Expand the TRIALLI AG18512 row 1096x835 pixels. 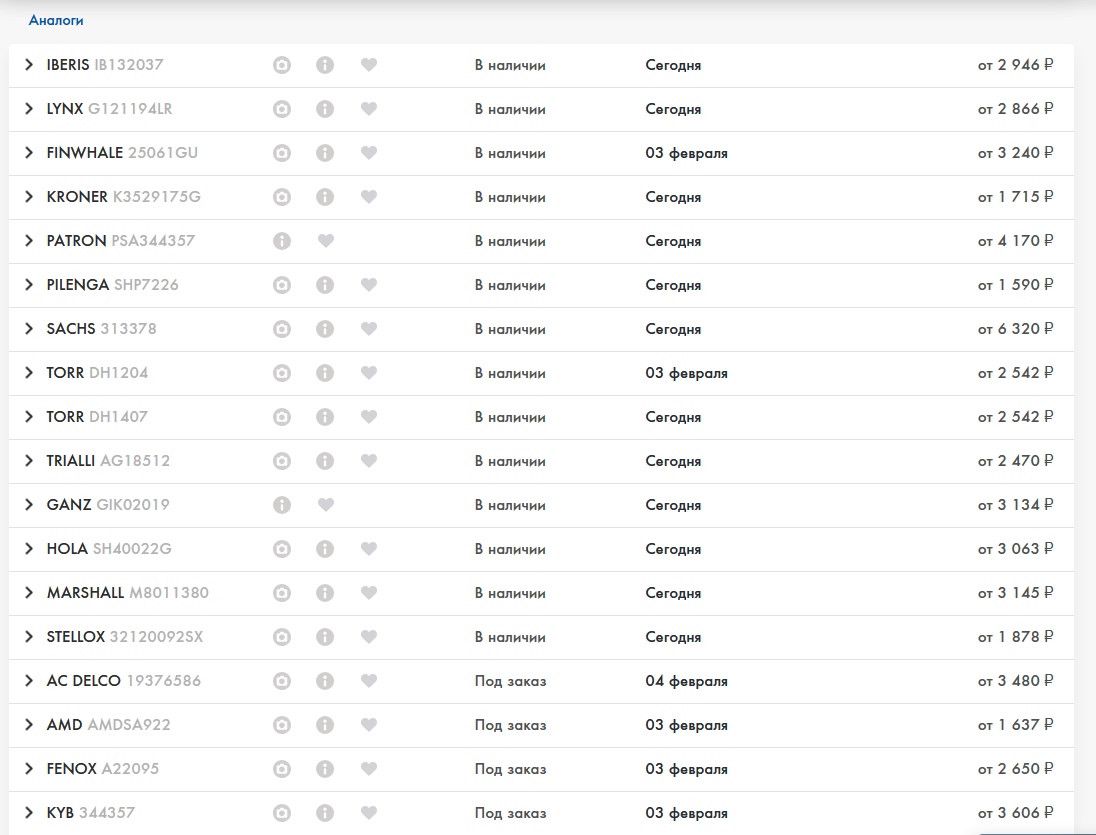(29, 461)
